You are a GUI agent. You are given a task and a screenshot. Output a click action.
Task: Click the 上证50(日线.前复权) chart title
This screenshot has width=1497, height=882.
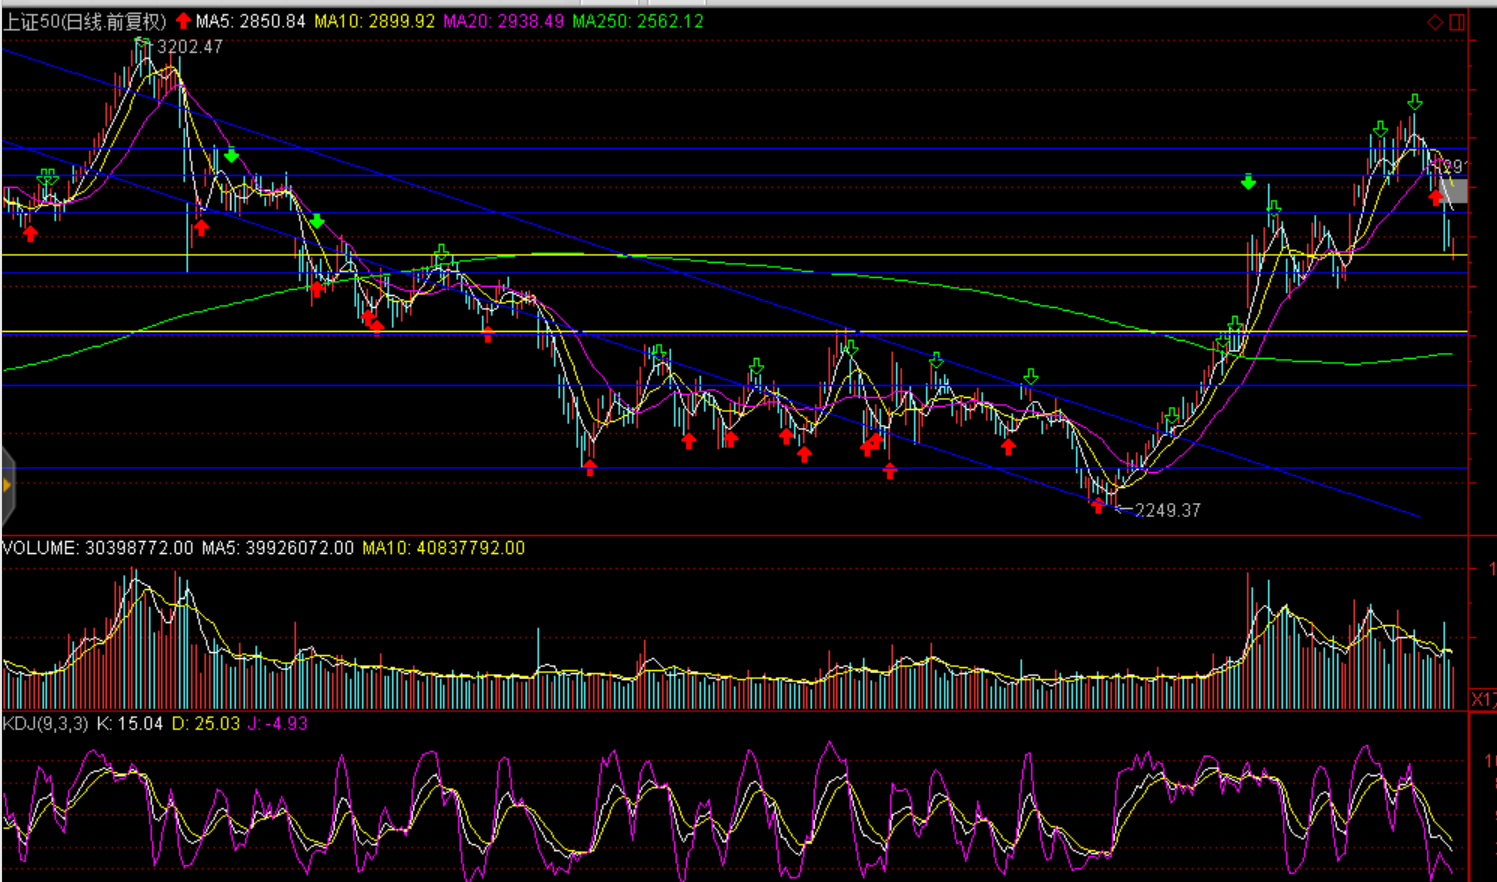(84, 21)
